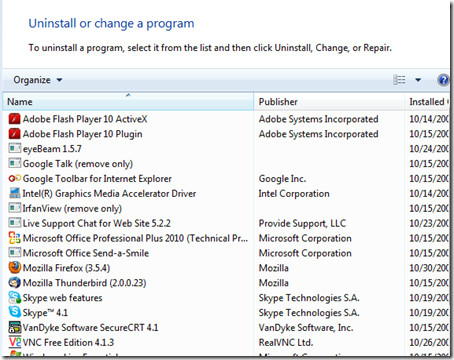Click the Microsoft Office Professional Plus icon
The height and width of the screenshot is (360, 454).
click(14, 238)
